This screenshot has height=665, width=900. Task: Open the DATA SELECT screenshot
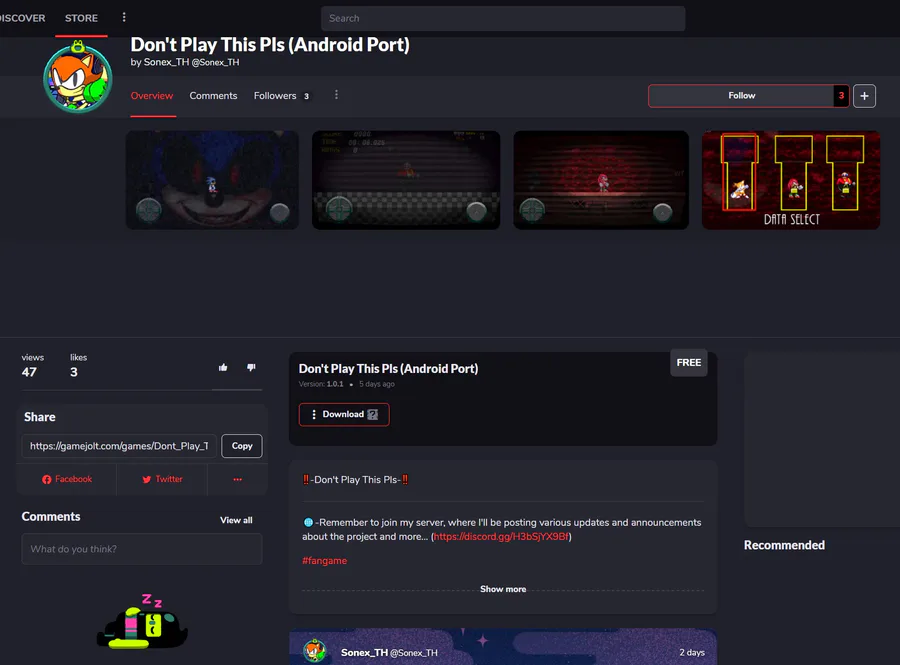[790, 180]
